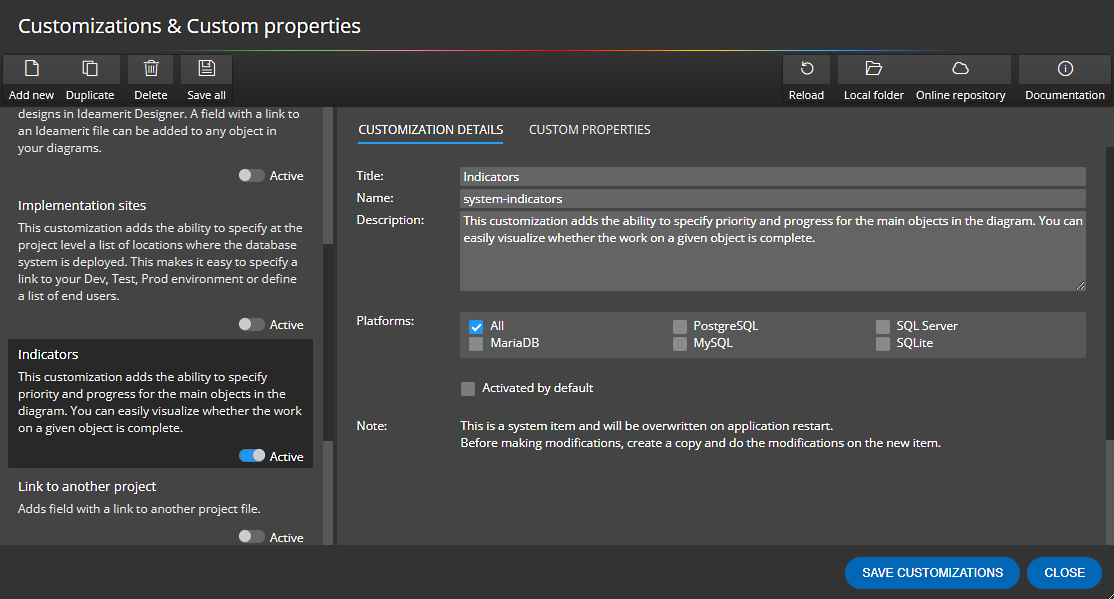Click the Delete trash icon

(150, 68)
